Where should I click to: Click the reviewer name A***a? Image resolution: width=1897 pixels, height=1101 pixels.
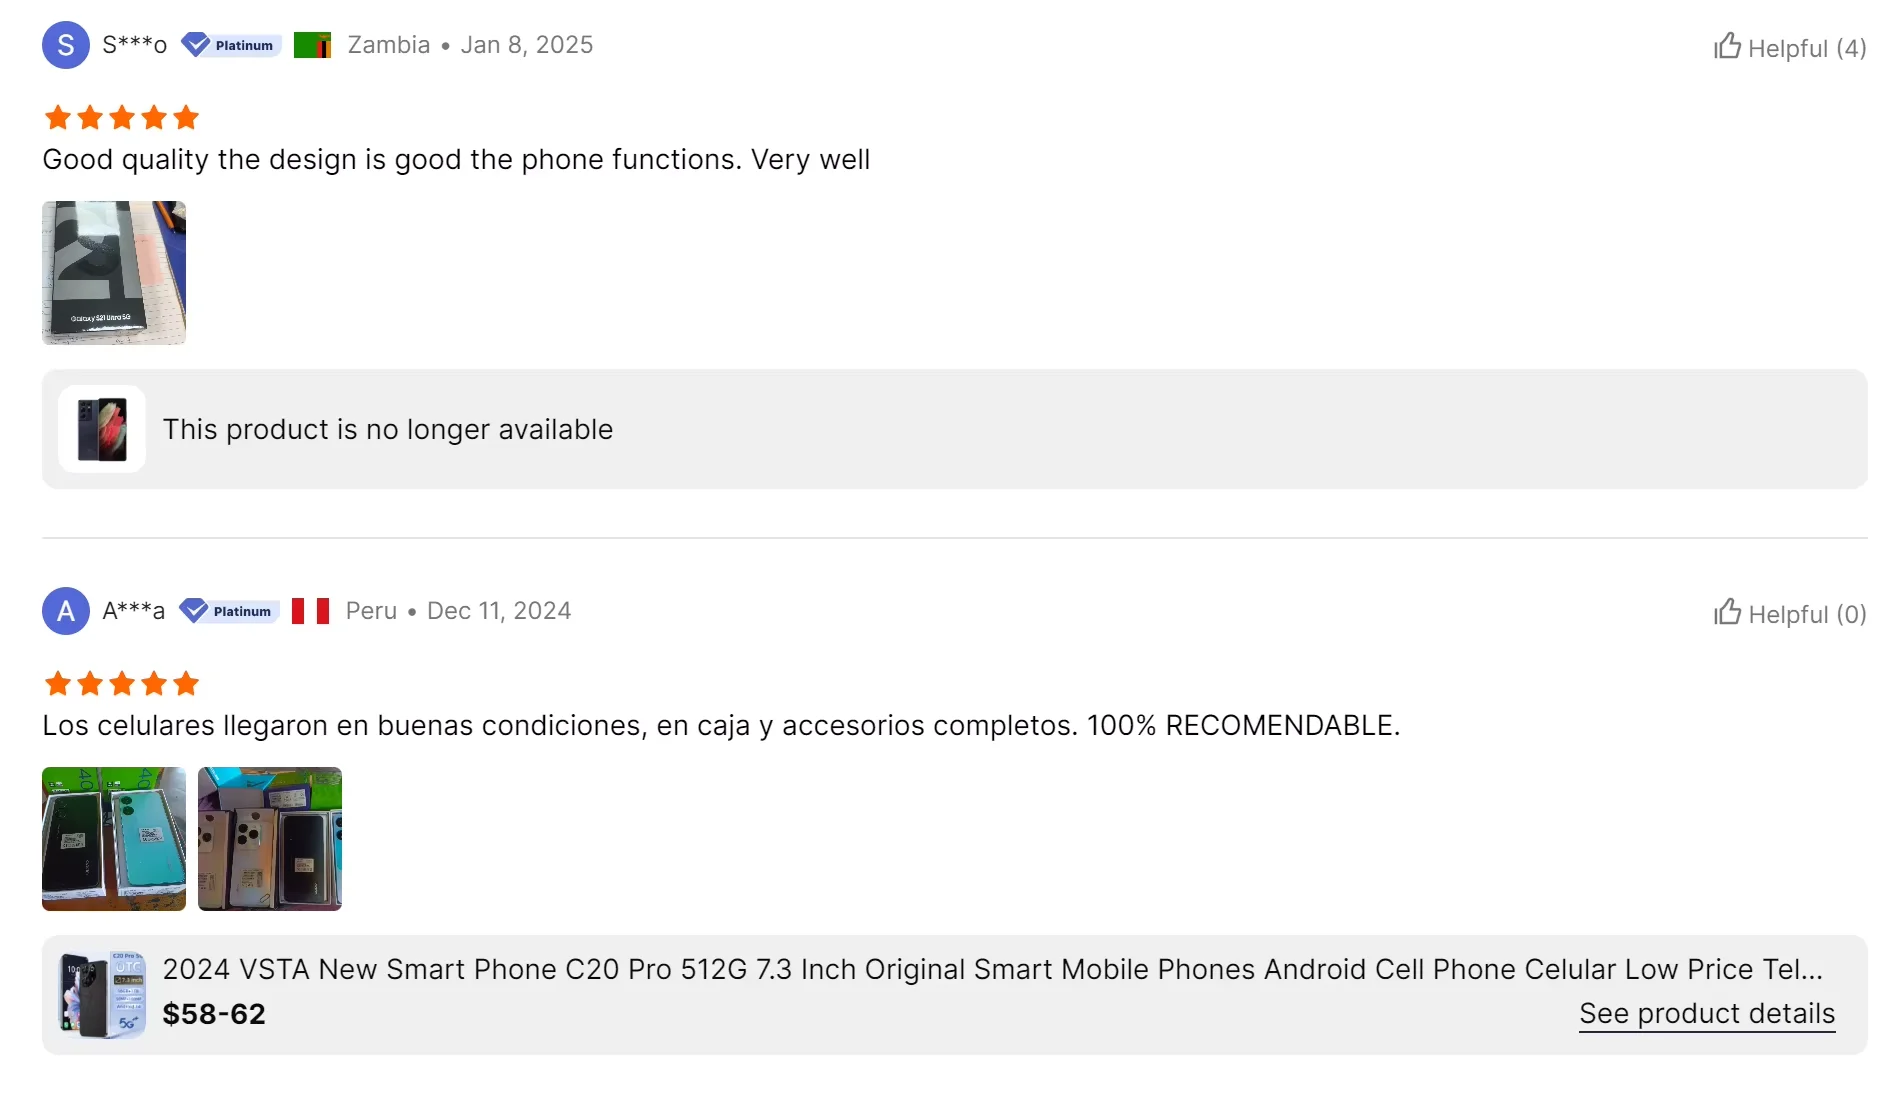pos(133,611)
